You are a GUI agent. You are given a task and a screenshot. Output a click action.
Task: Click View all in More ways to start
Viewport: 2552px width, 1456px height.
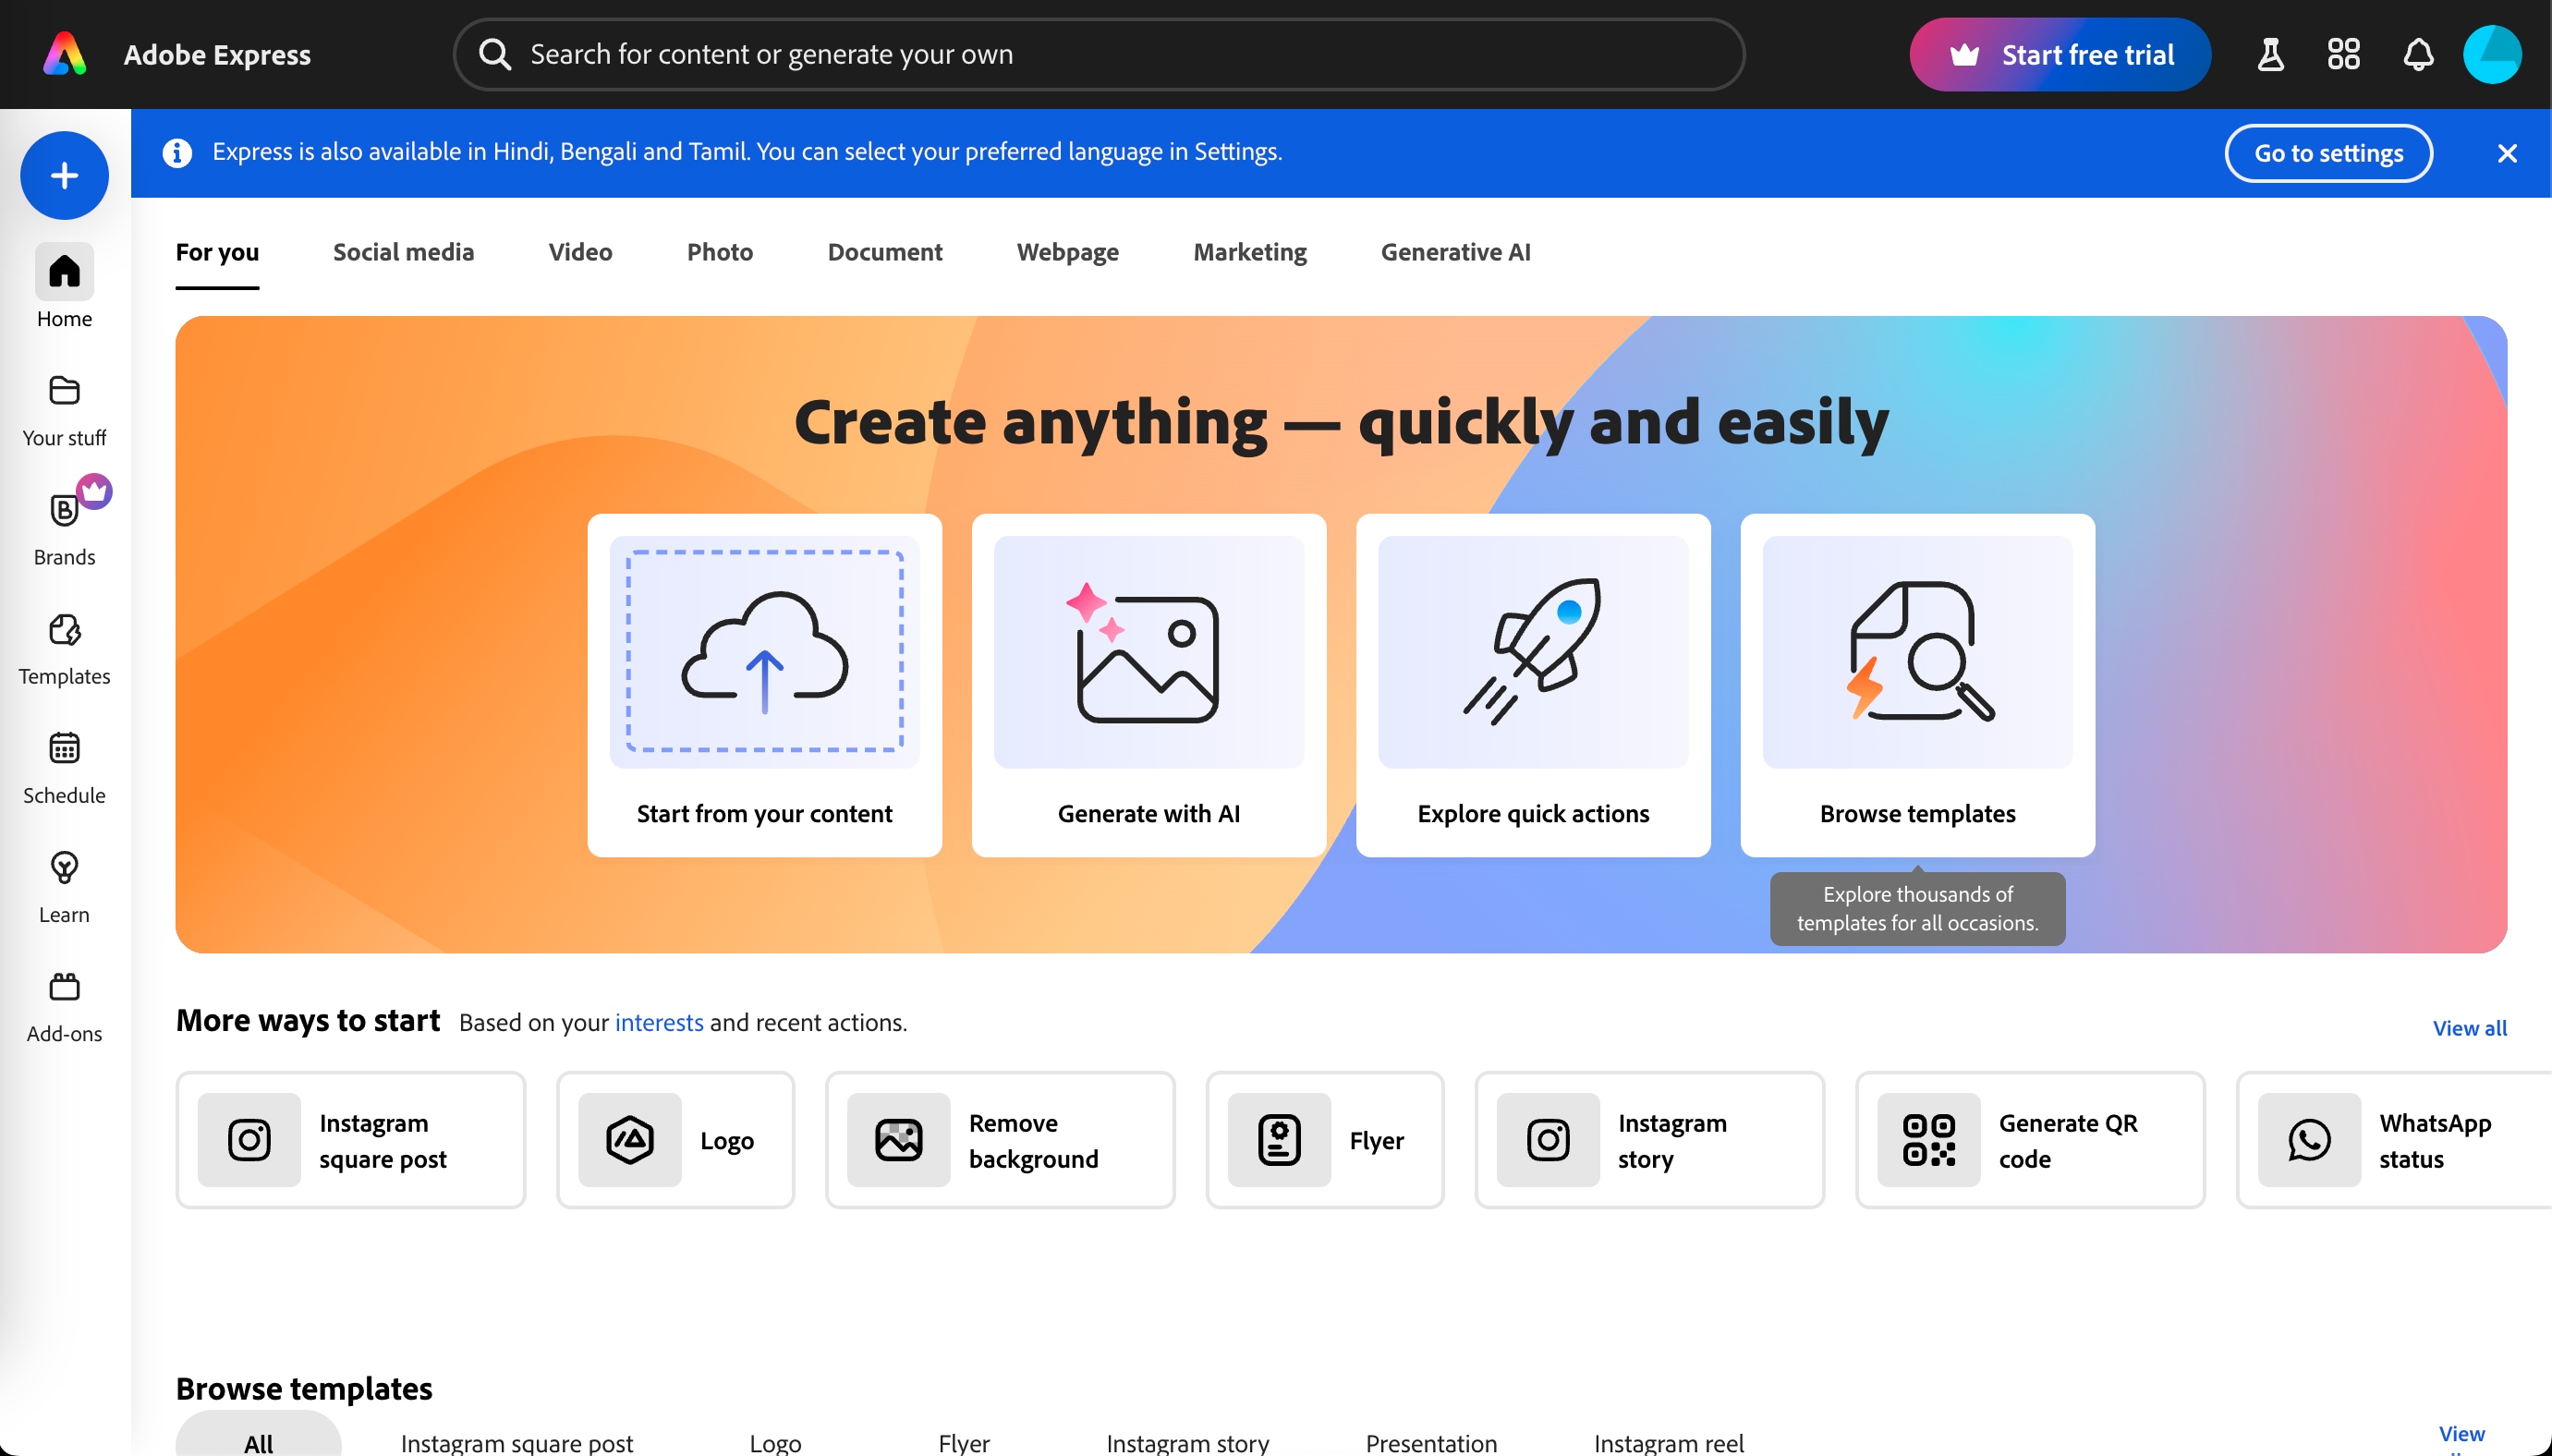point(2469,1028)
